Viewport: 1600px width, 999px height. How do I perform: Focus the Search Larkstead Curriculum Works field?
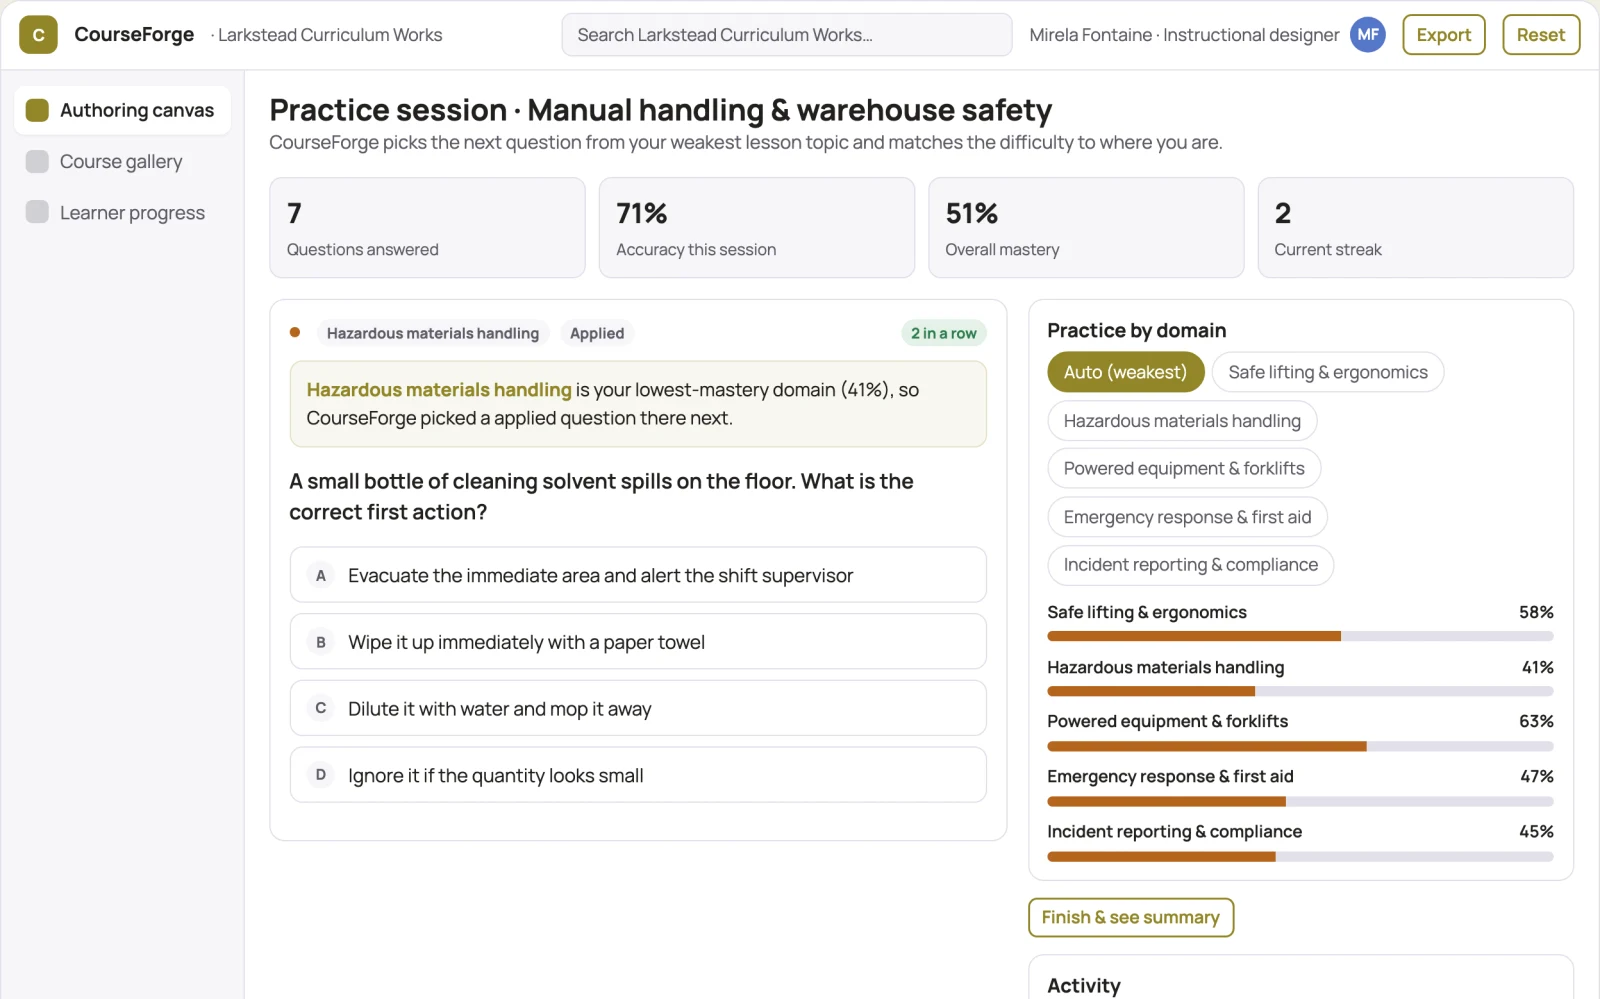787,35
